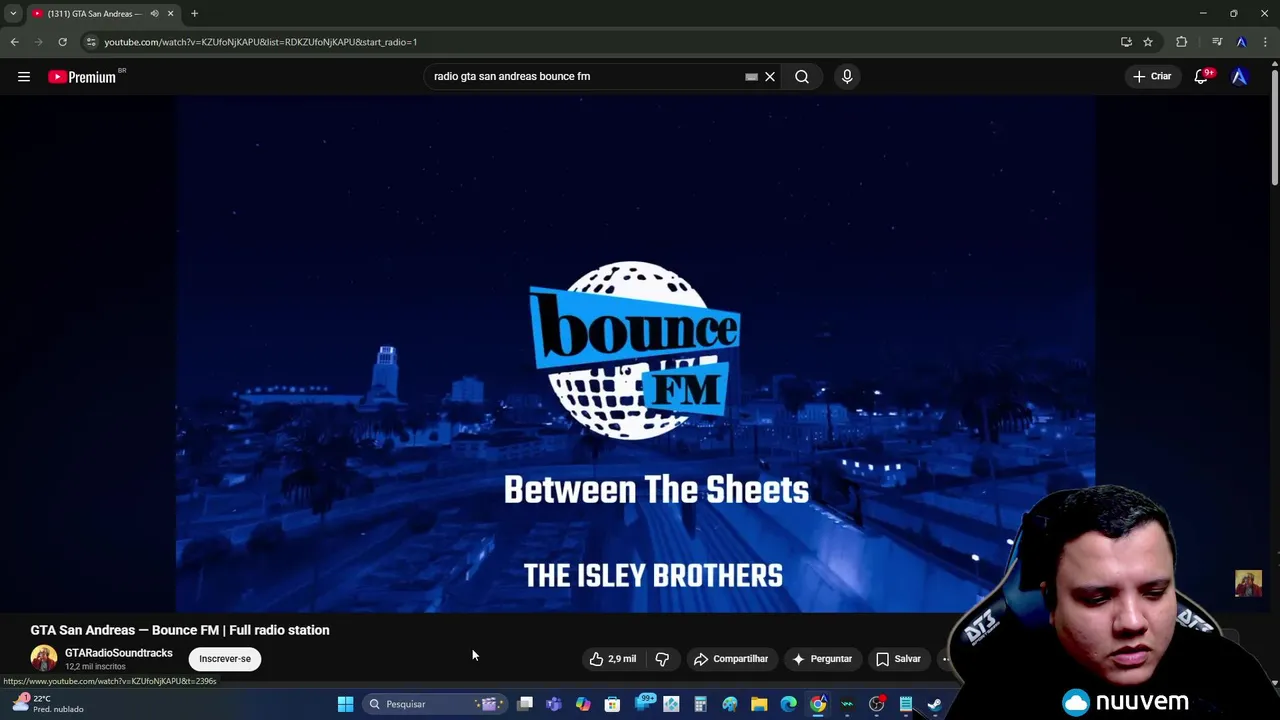Viewport: 1280px width, 720px height.
Task: Open the media control icon in Chrome
Action: tap(1217, 42)
